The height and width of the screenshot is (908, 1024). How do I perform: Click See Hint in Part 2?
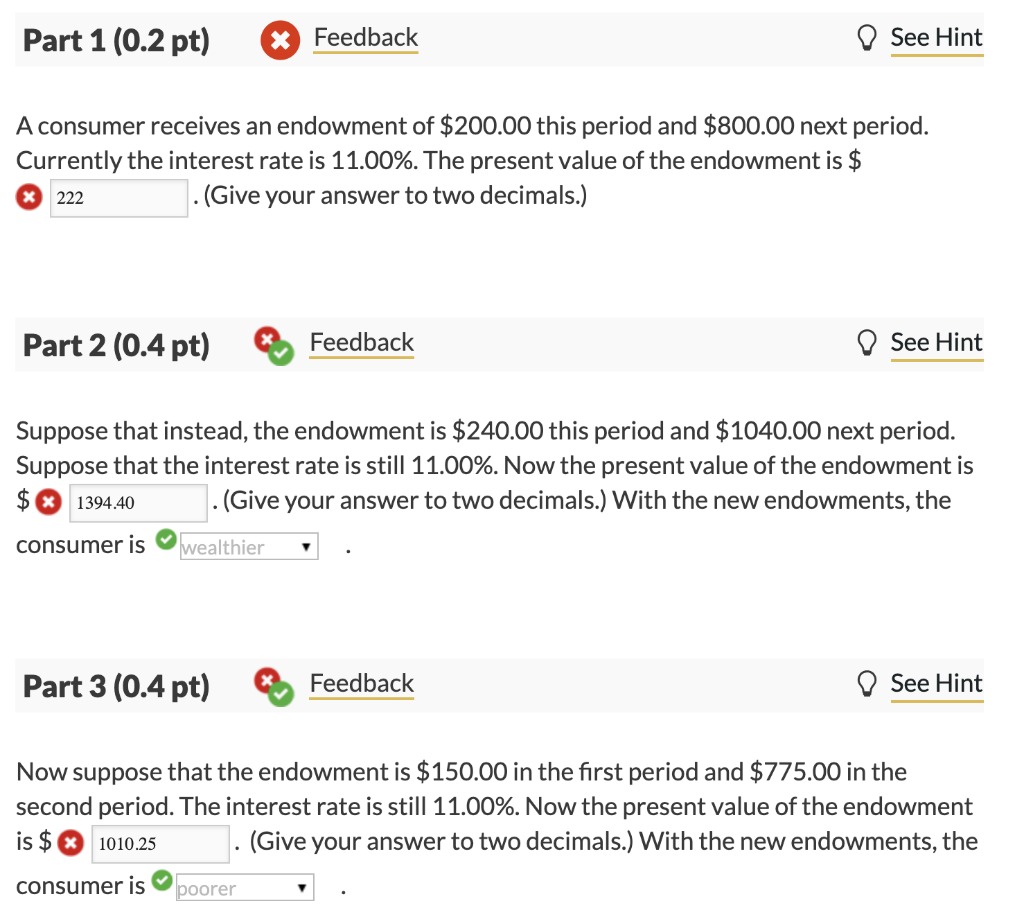[x=936, y=341]
